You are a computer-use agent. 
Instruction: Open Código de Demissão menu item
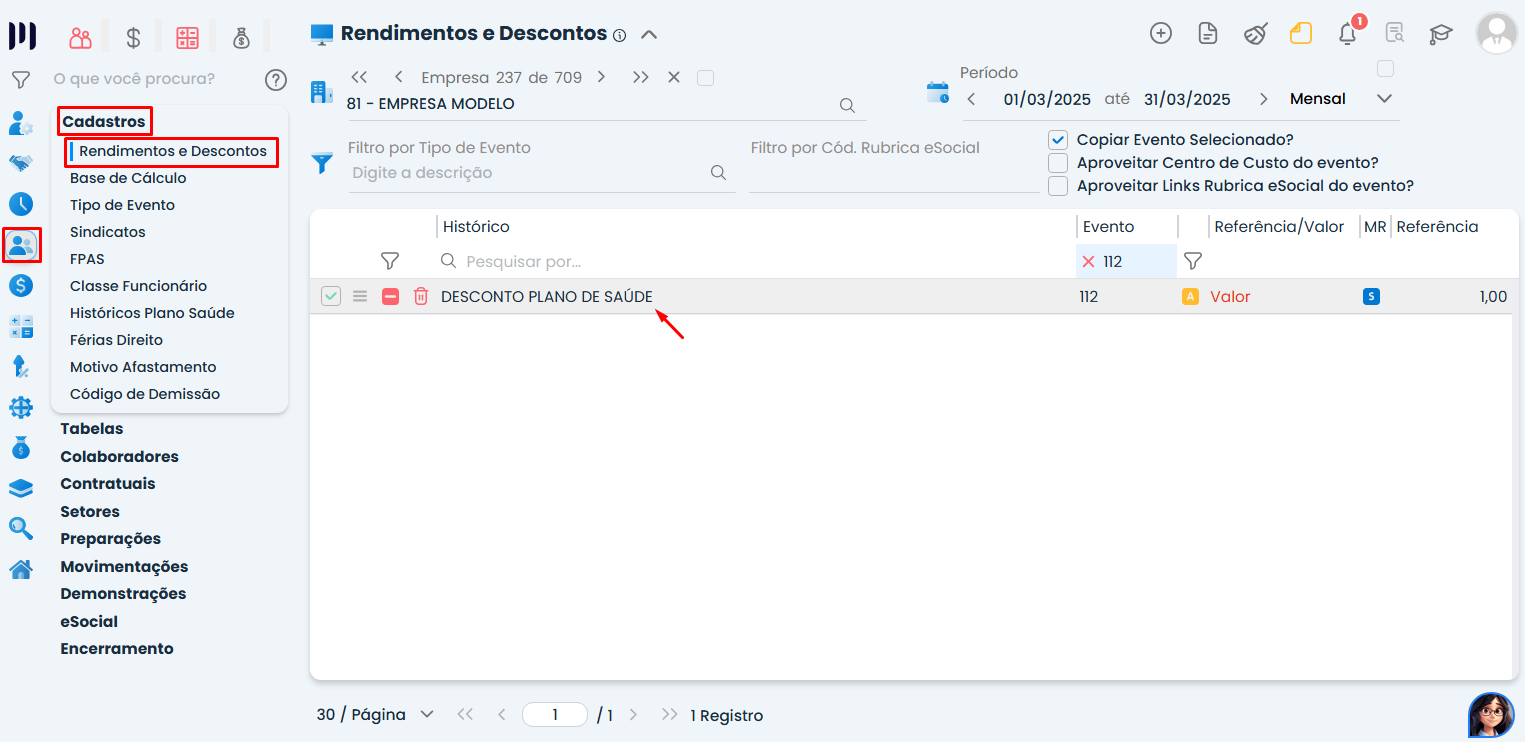[x=145, y=394]
